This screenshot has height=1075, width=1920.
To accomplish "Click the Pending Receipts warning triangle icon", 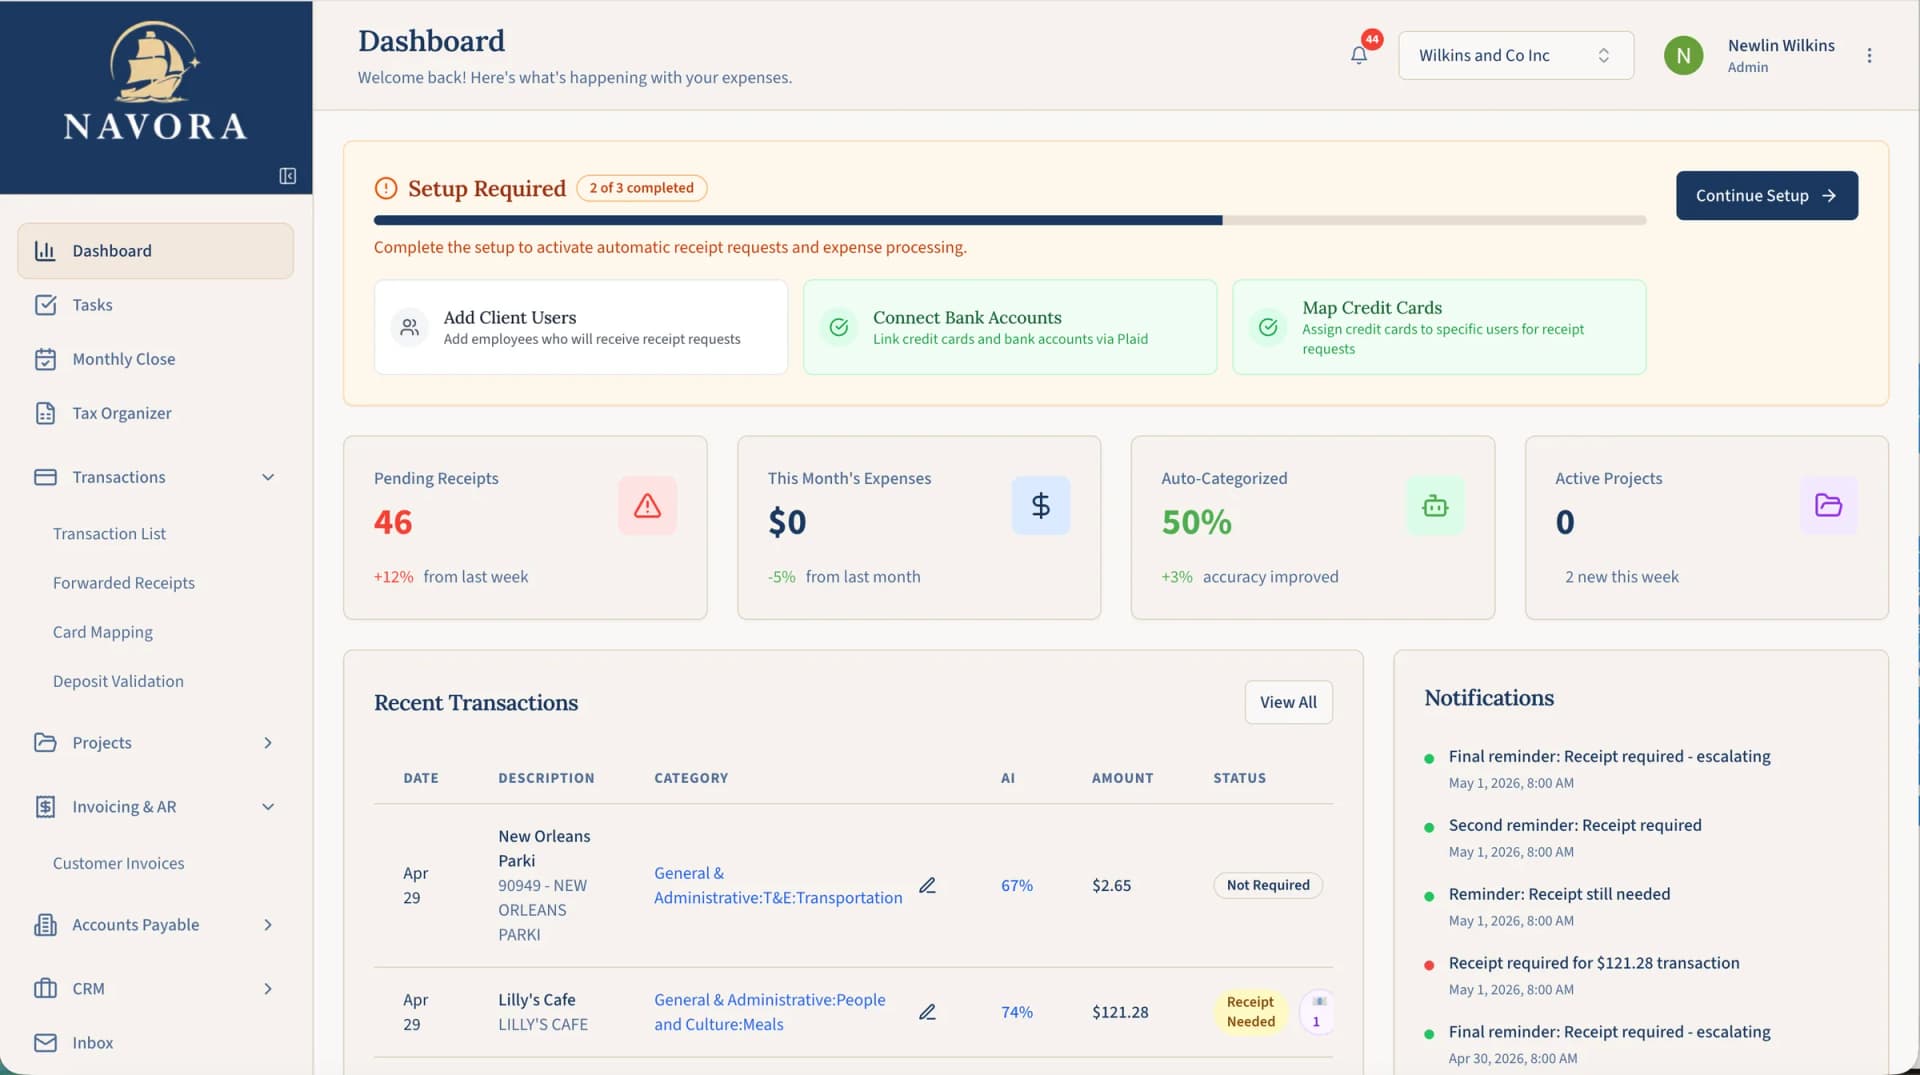I will point(647,505).
